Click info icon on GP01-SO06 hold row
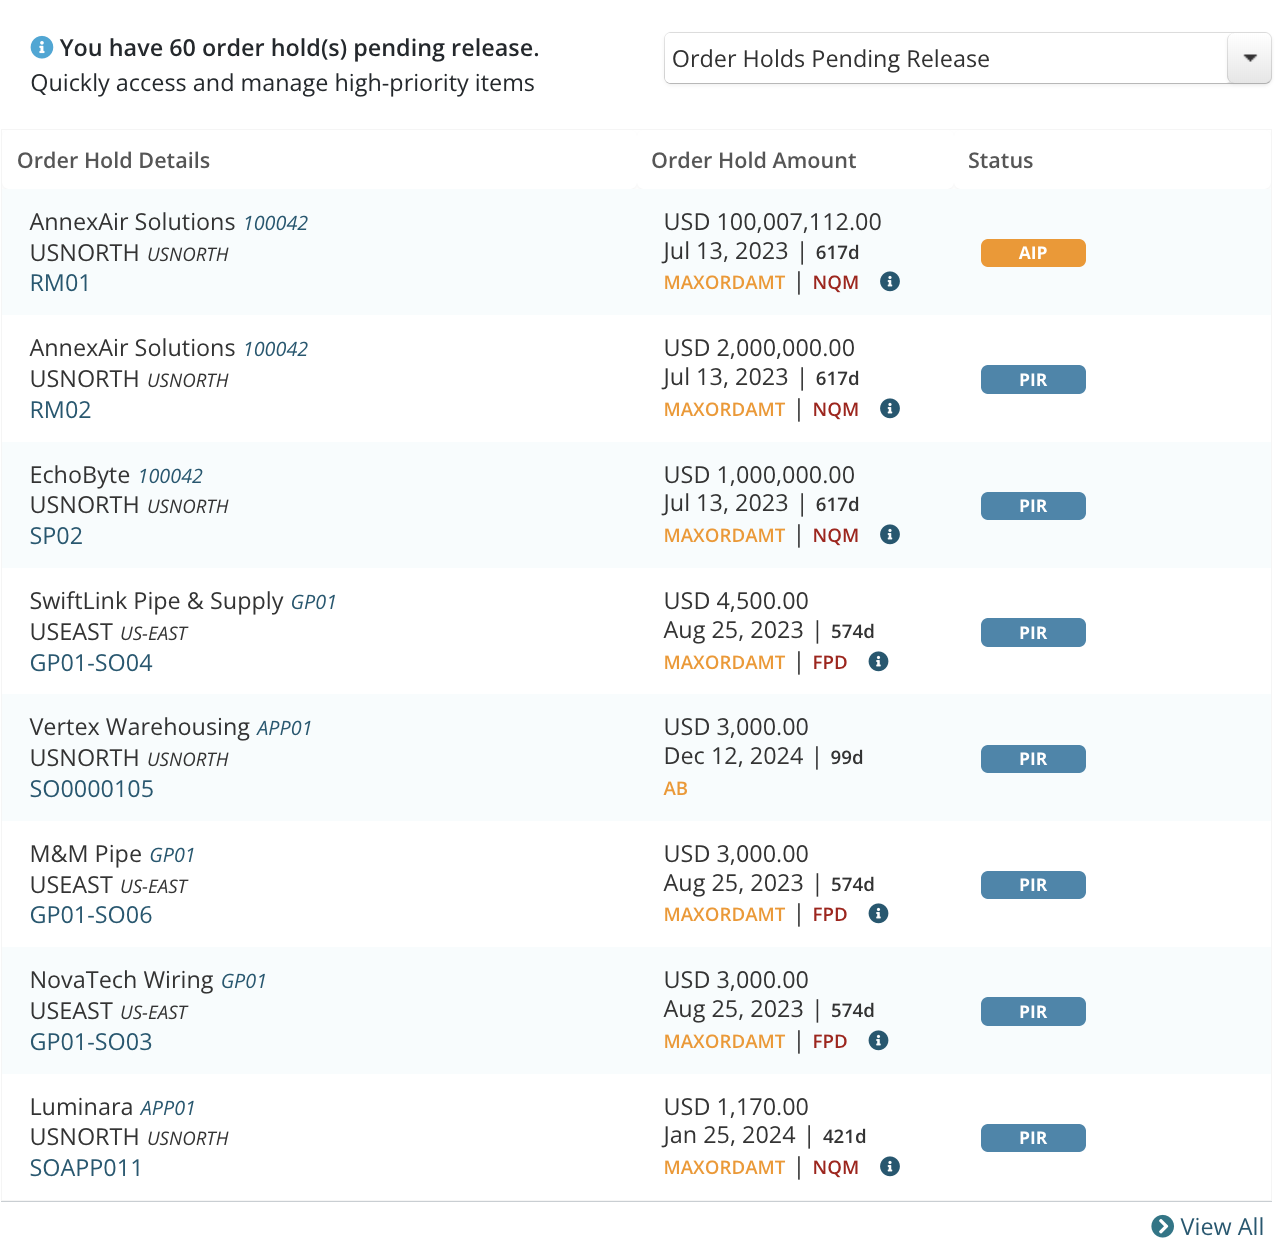The image size is (1284, 1256). (878, 914)
